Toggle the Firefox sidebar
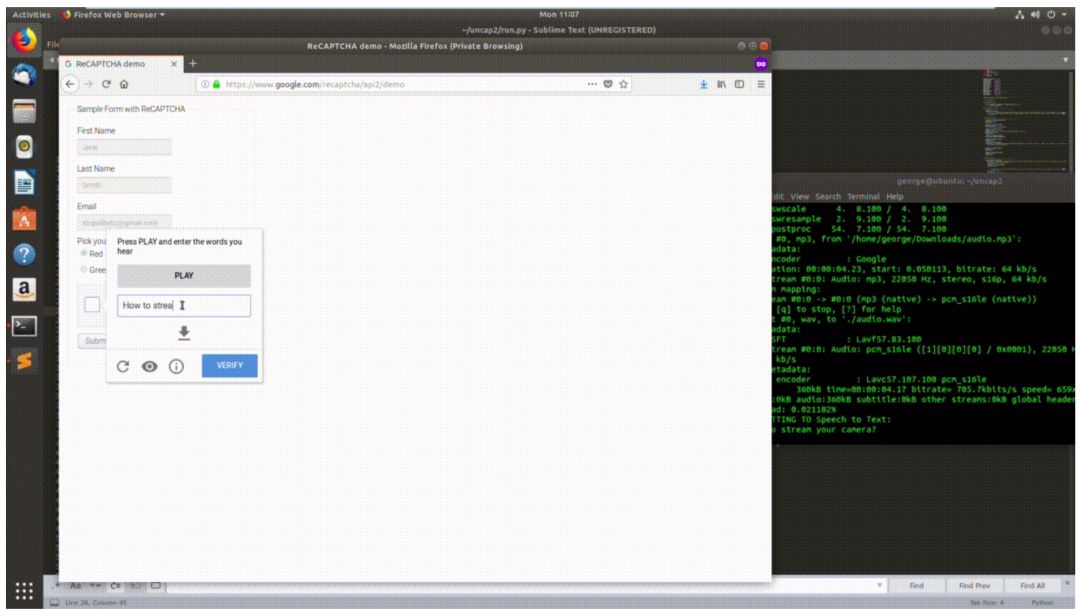Image resolution: width=1080 pixels, height=616 pixels. [x=739, y=84]
